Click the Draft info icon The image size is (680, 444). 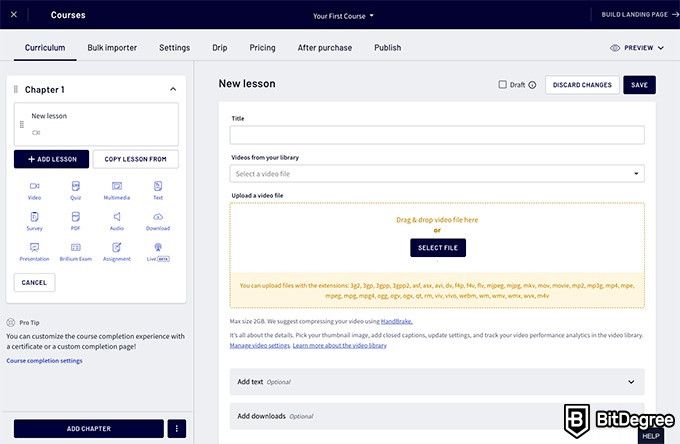532,85
